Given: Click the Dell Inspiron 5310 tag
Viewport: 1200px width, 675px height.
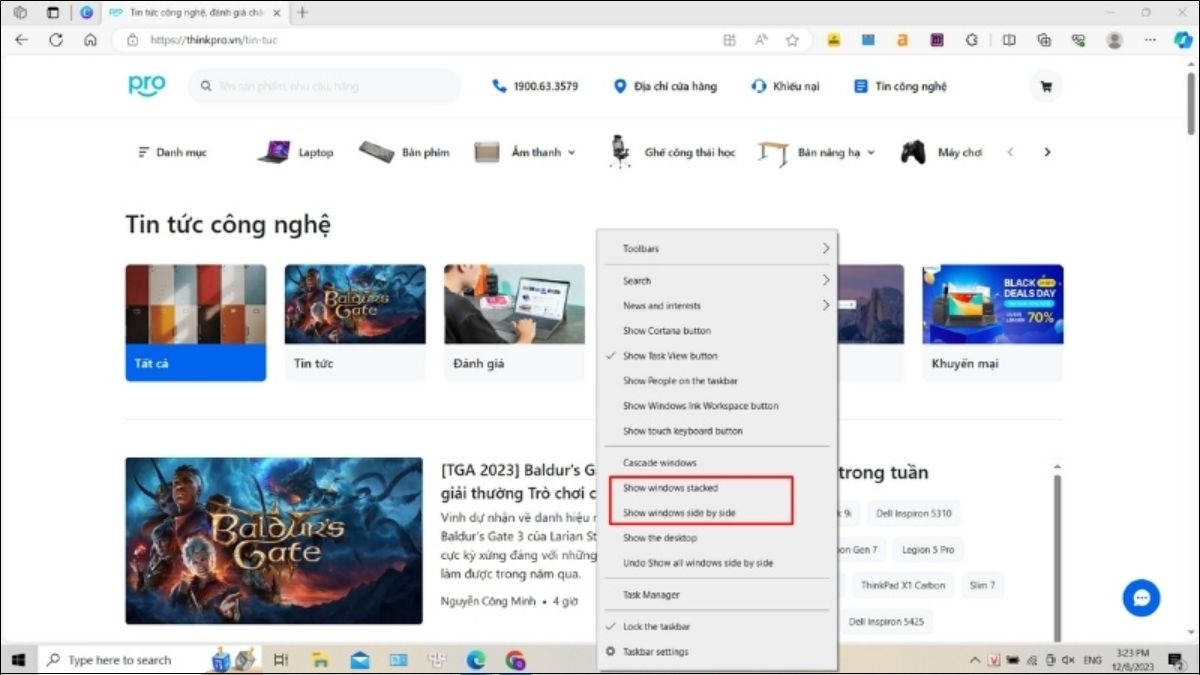Looking at the screenshot, I should tap(914, 514).
